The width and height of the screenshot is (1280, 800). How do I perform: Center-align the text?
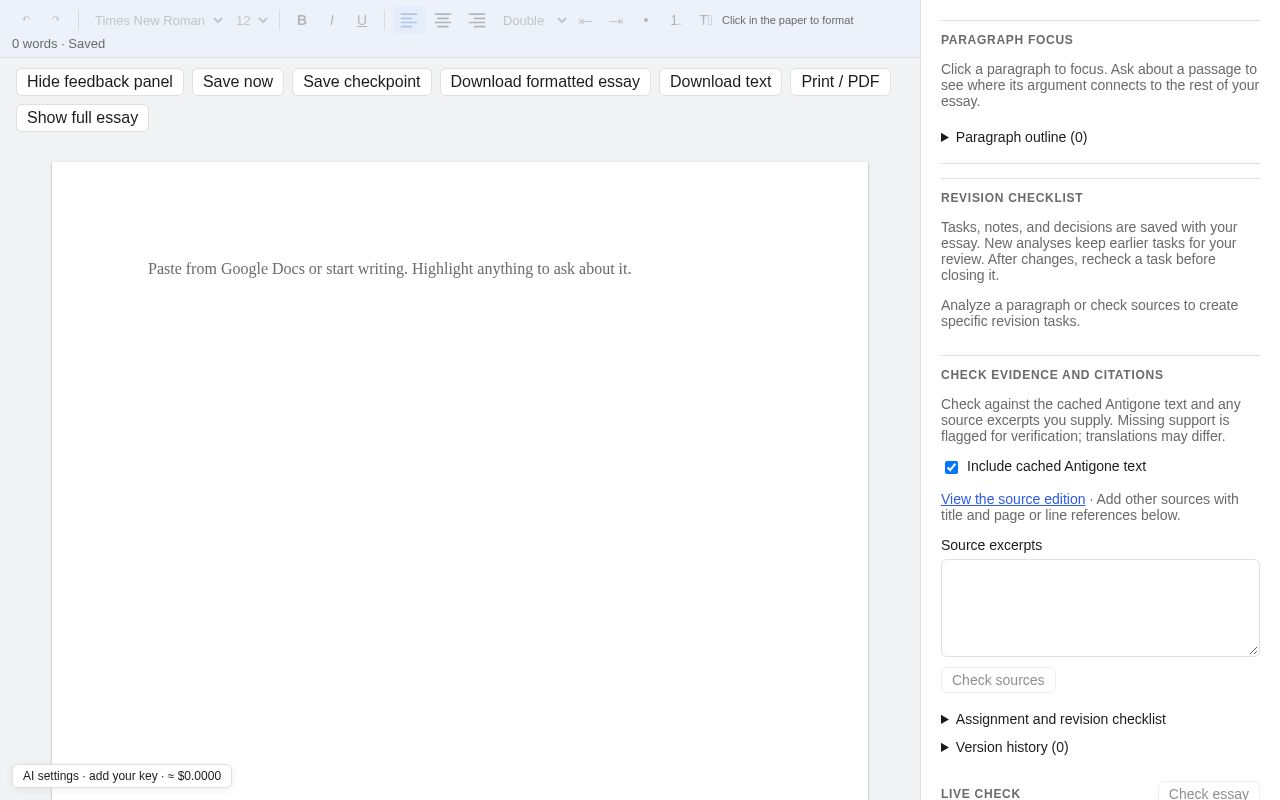click(443, 20)
